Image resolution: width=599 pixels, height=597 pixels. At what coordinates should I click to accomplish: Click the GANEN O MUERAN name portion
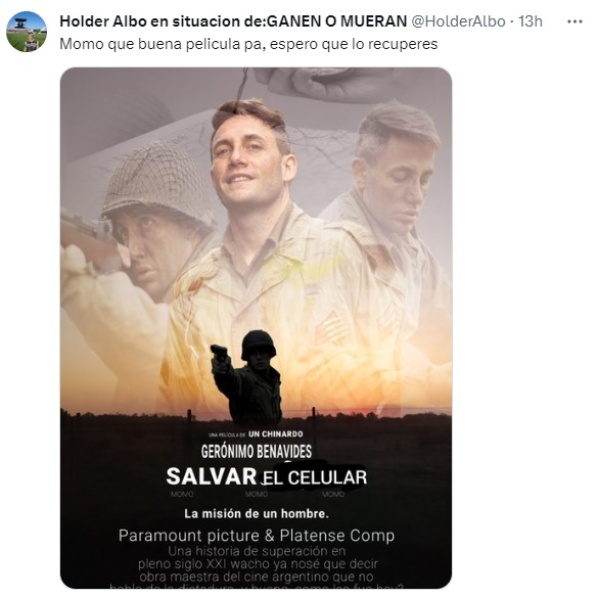click(x=337, y=21)
